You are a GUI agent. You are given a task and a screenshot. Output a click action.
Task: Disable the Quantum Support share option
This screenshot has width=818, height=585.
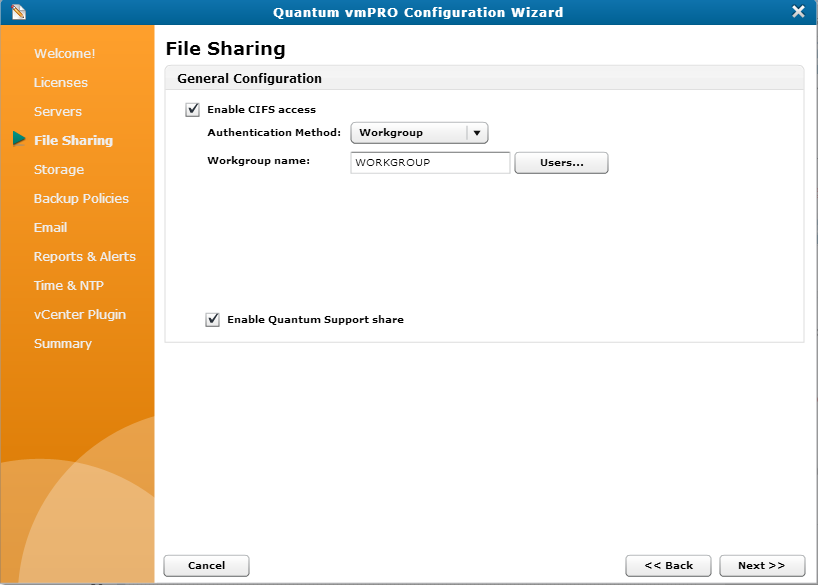tap(212, 319)
